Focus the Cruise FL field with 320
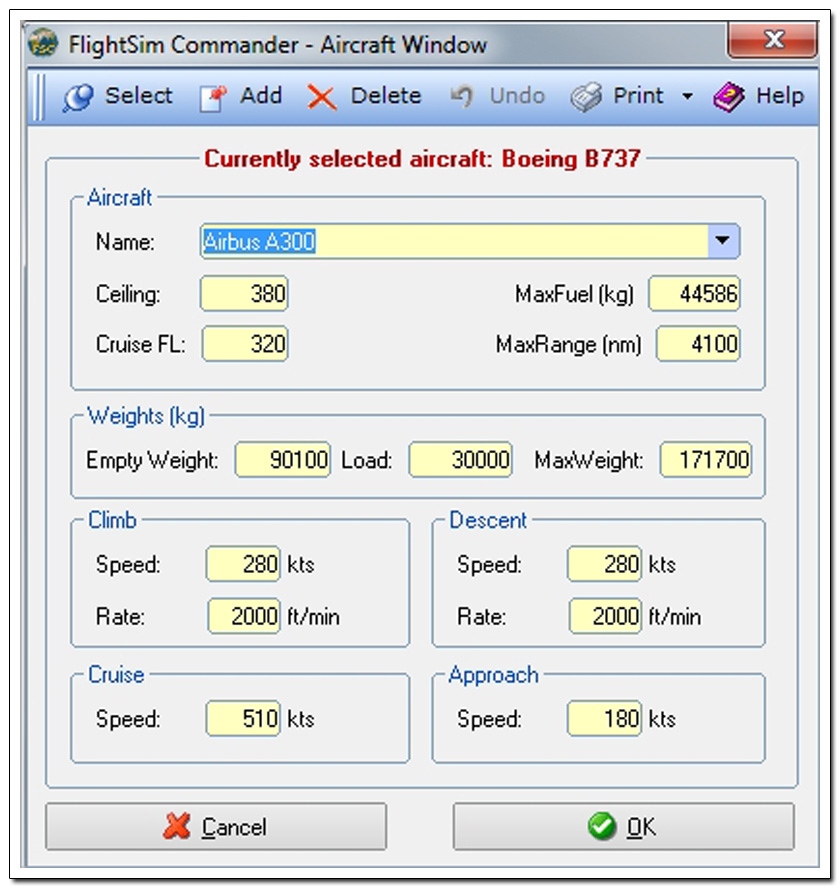 coord(245,343)
